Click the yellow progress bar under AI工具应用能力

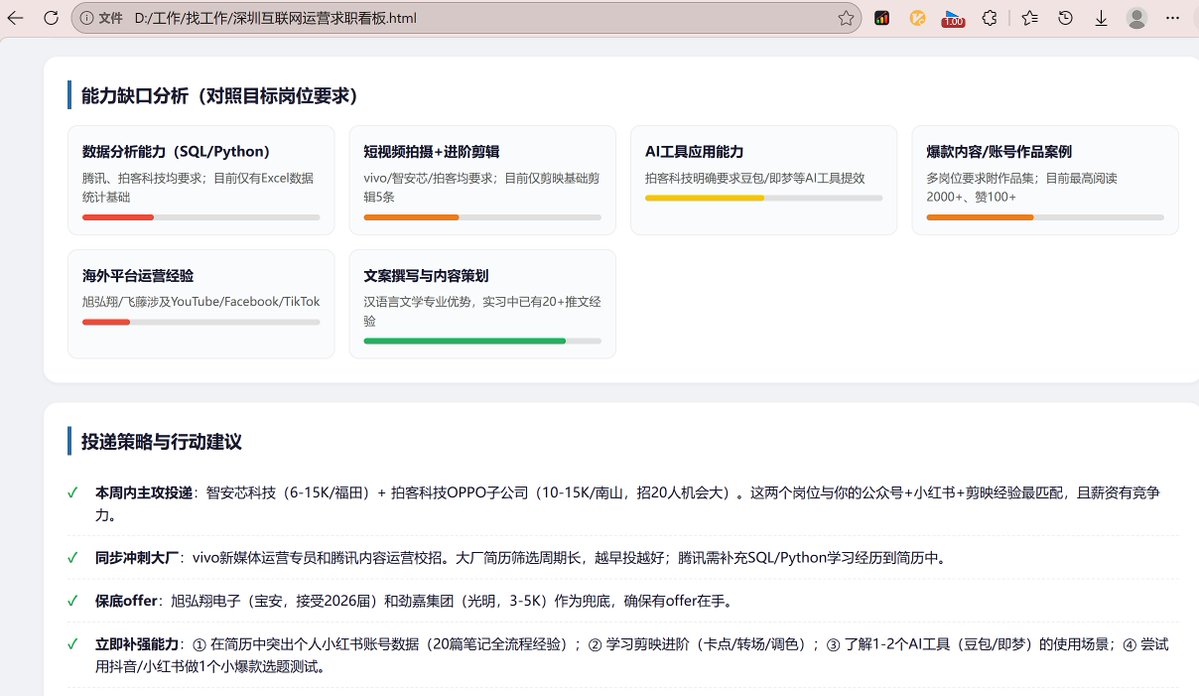coord(763,198)
